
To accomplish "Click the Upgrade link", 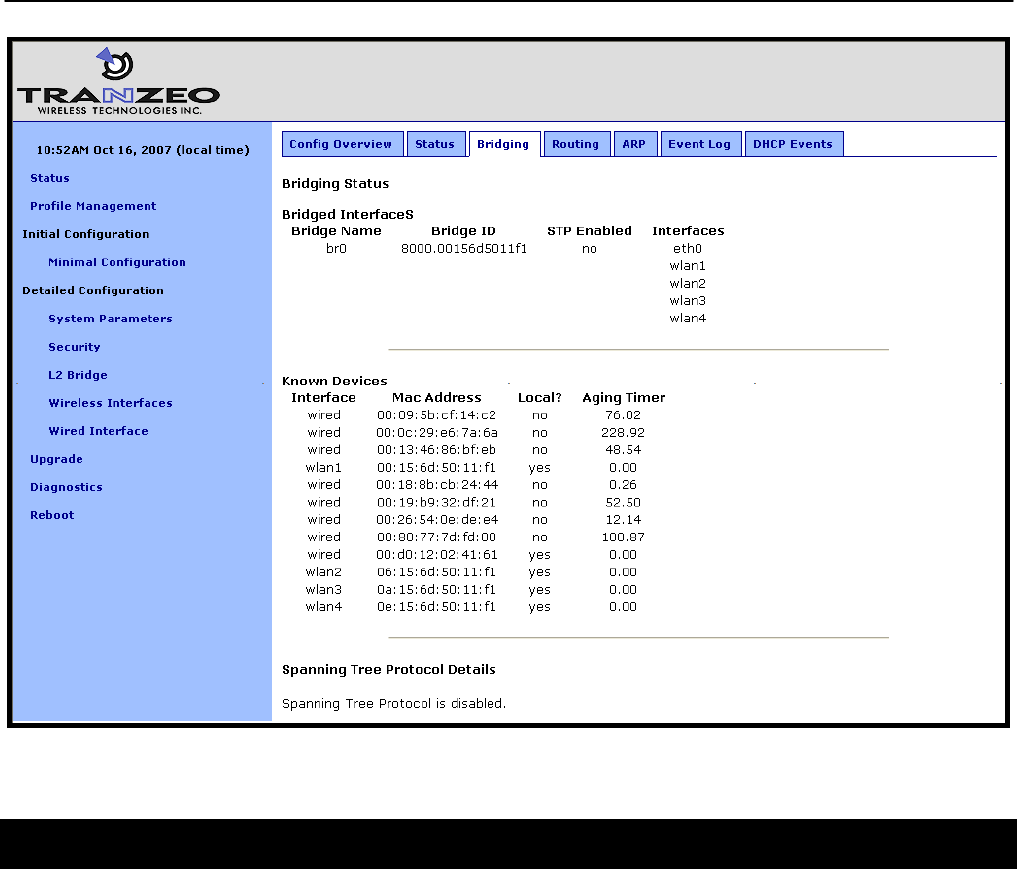I will coord(56,459).
